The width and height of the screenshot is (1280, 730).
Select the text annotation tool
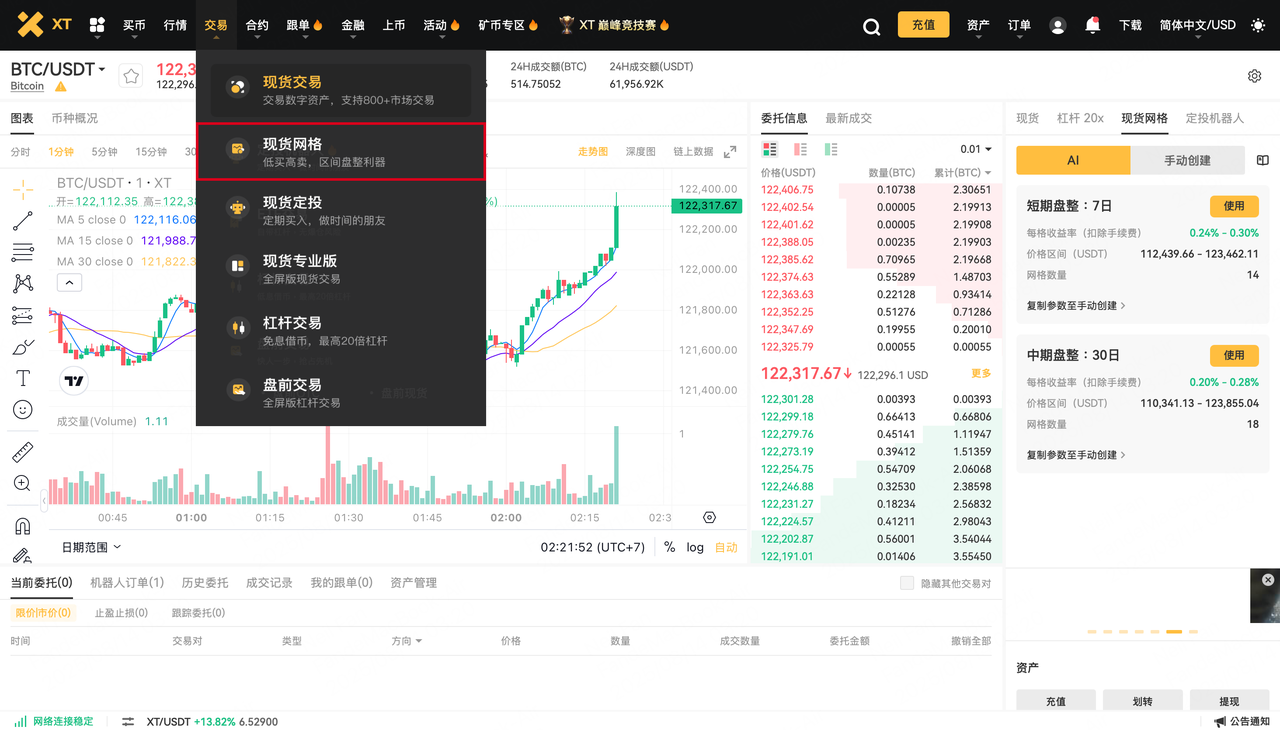click(x=22, y=378)
